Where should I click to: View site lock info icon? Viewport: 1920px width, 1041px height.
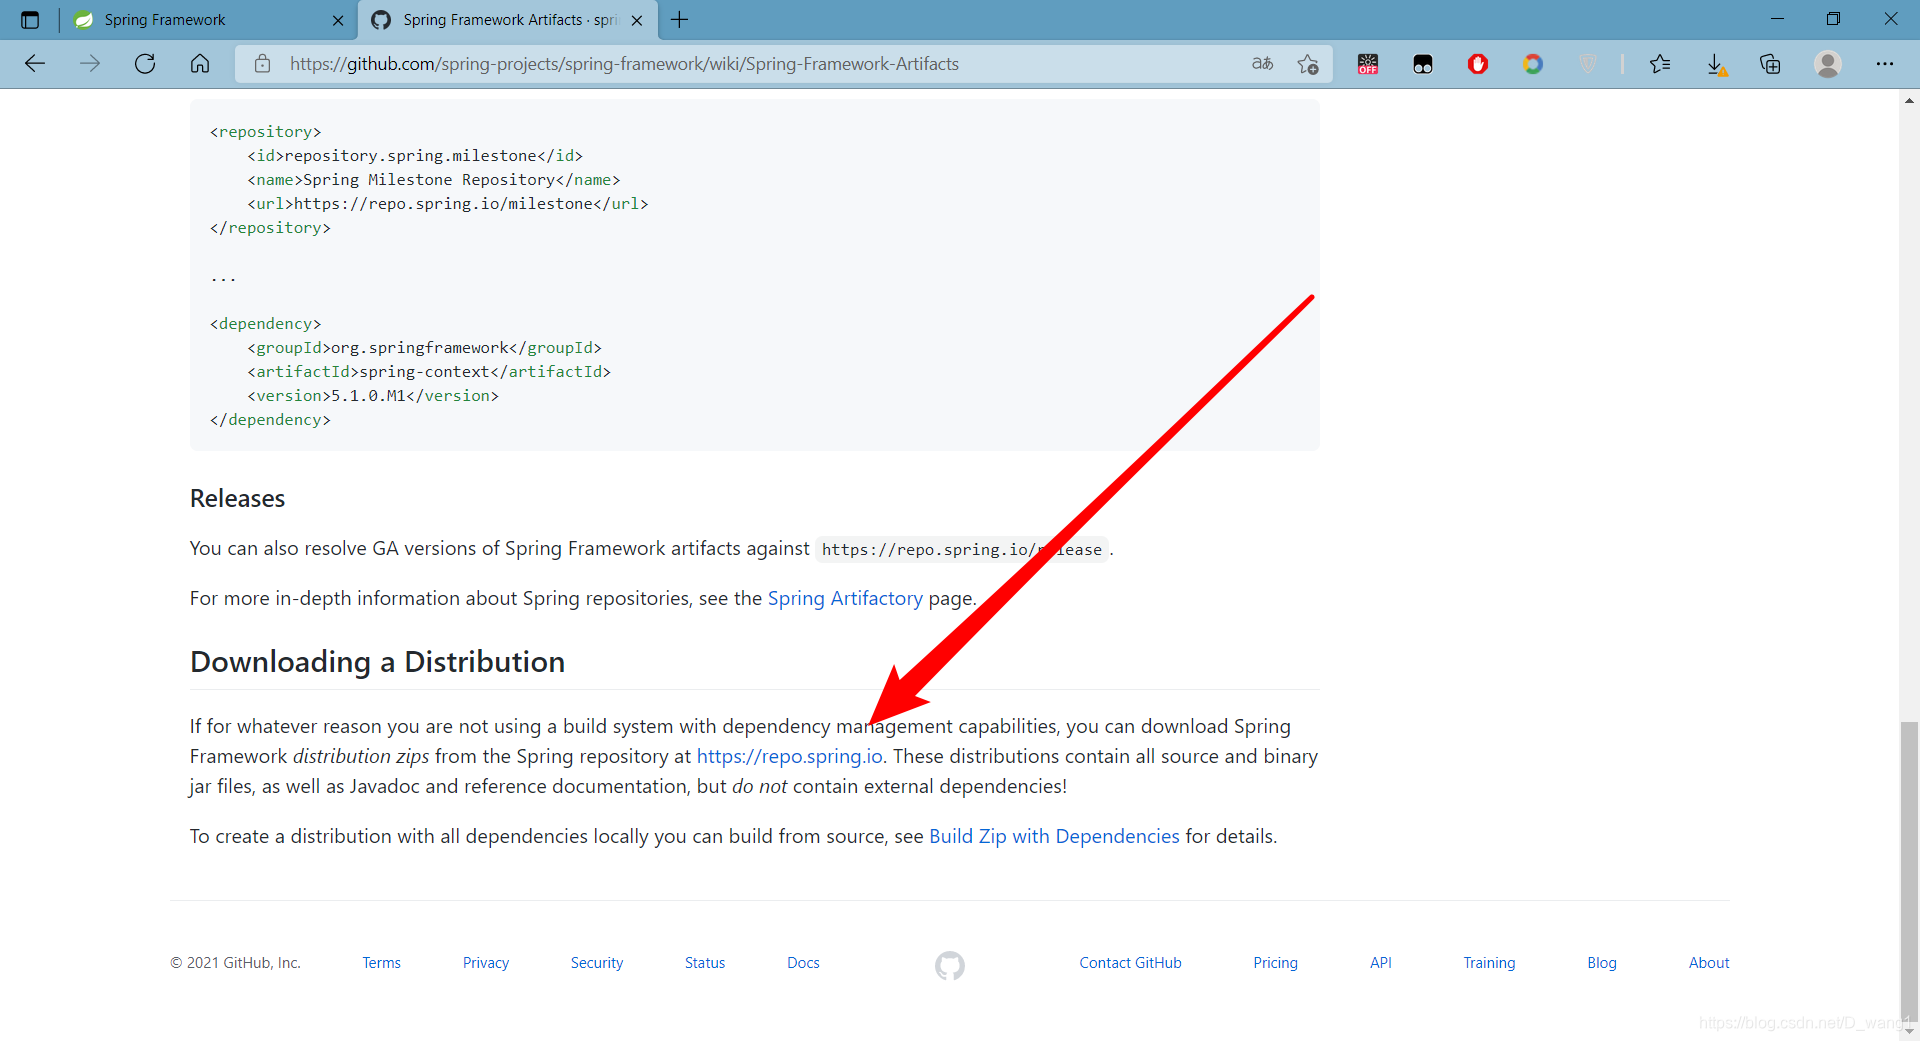[x=263, y=64]
